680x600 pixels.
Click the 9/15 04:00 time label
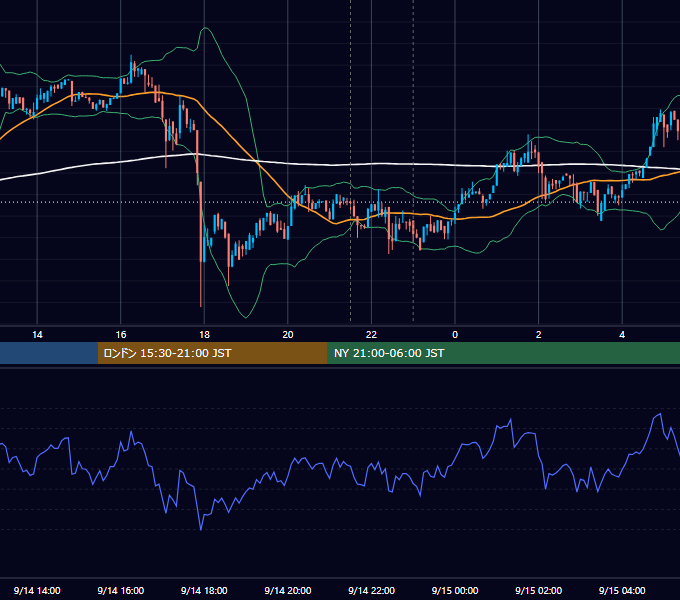(x=622, y=590)
